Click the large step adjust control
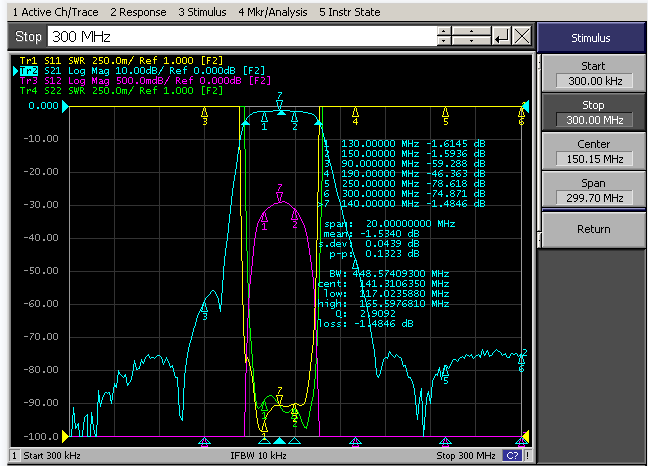The width and height of the screenshot is (648, 466). [x=471, y=36]
